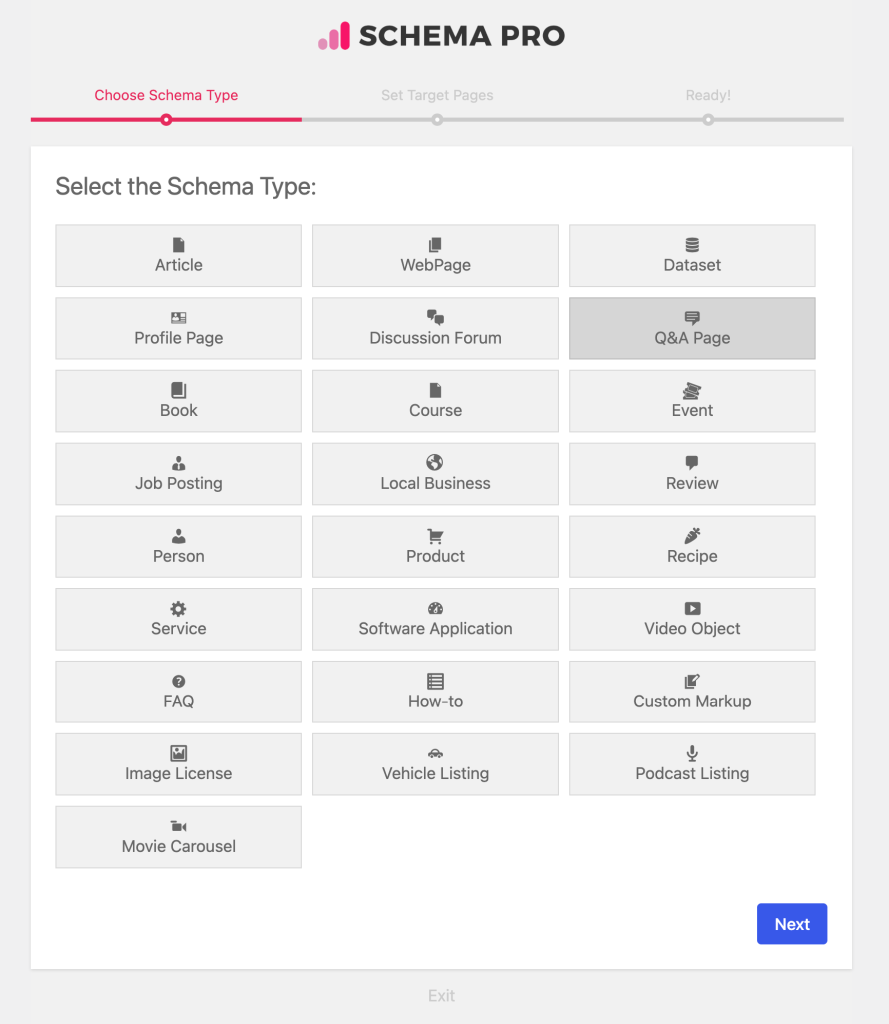Click the pink progress dot under Choose Schema Type

coord(166,120)
